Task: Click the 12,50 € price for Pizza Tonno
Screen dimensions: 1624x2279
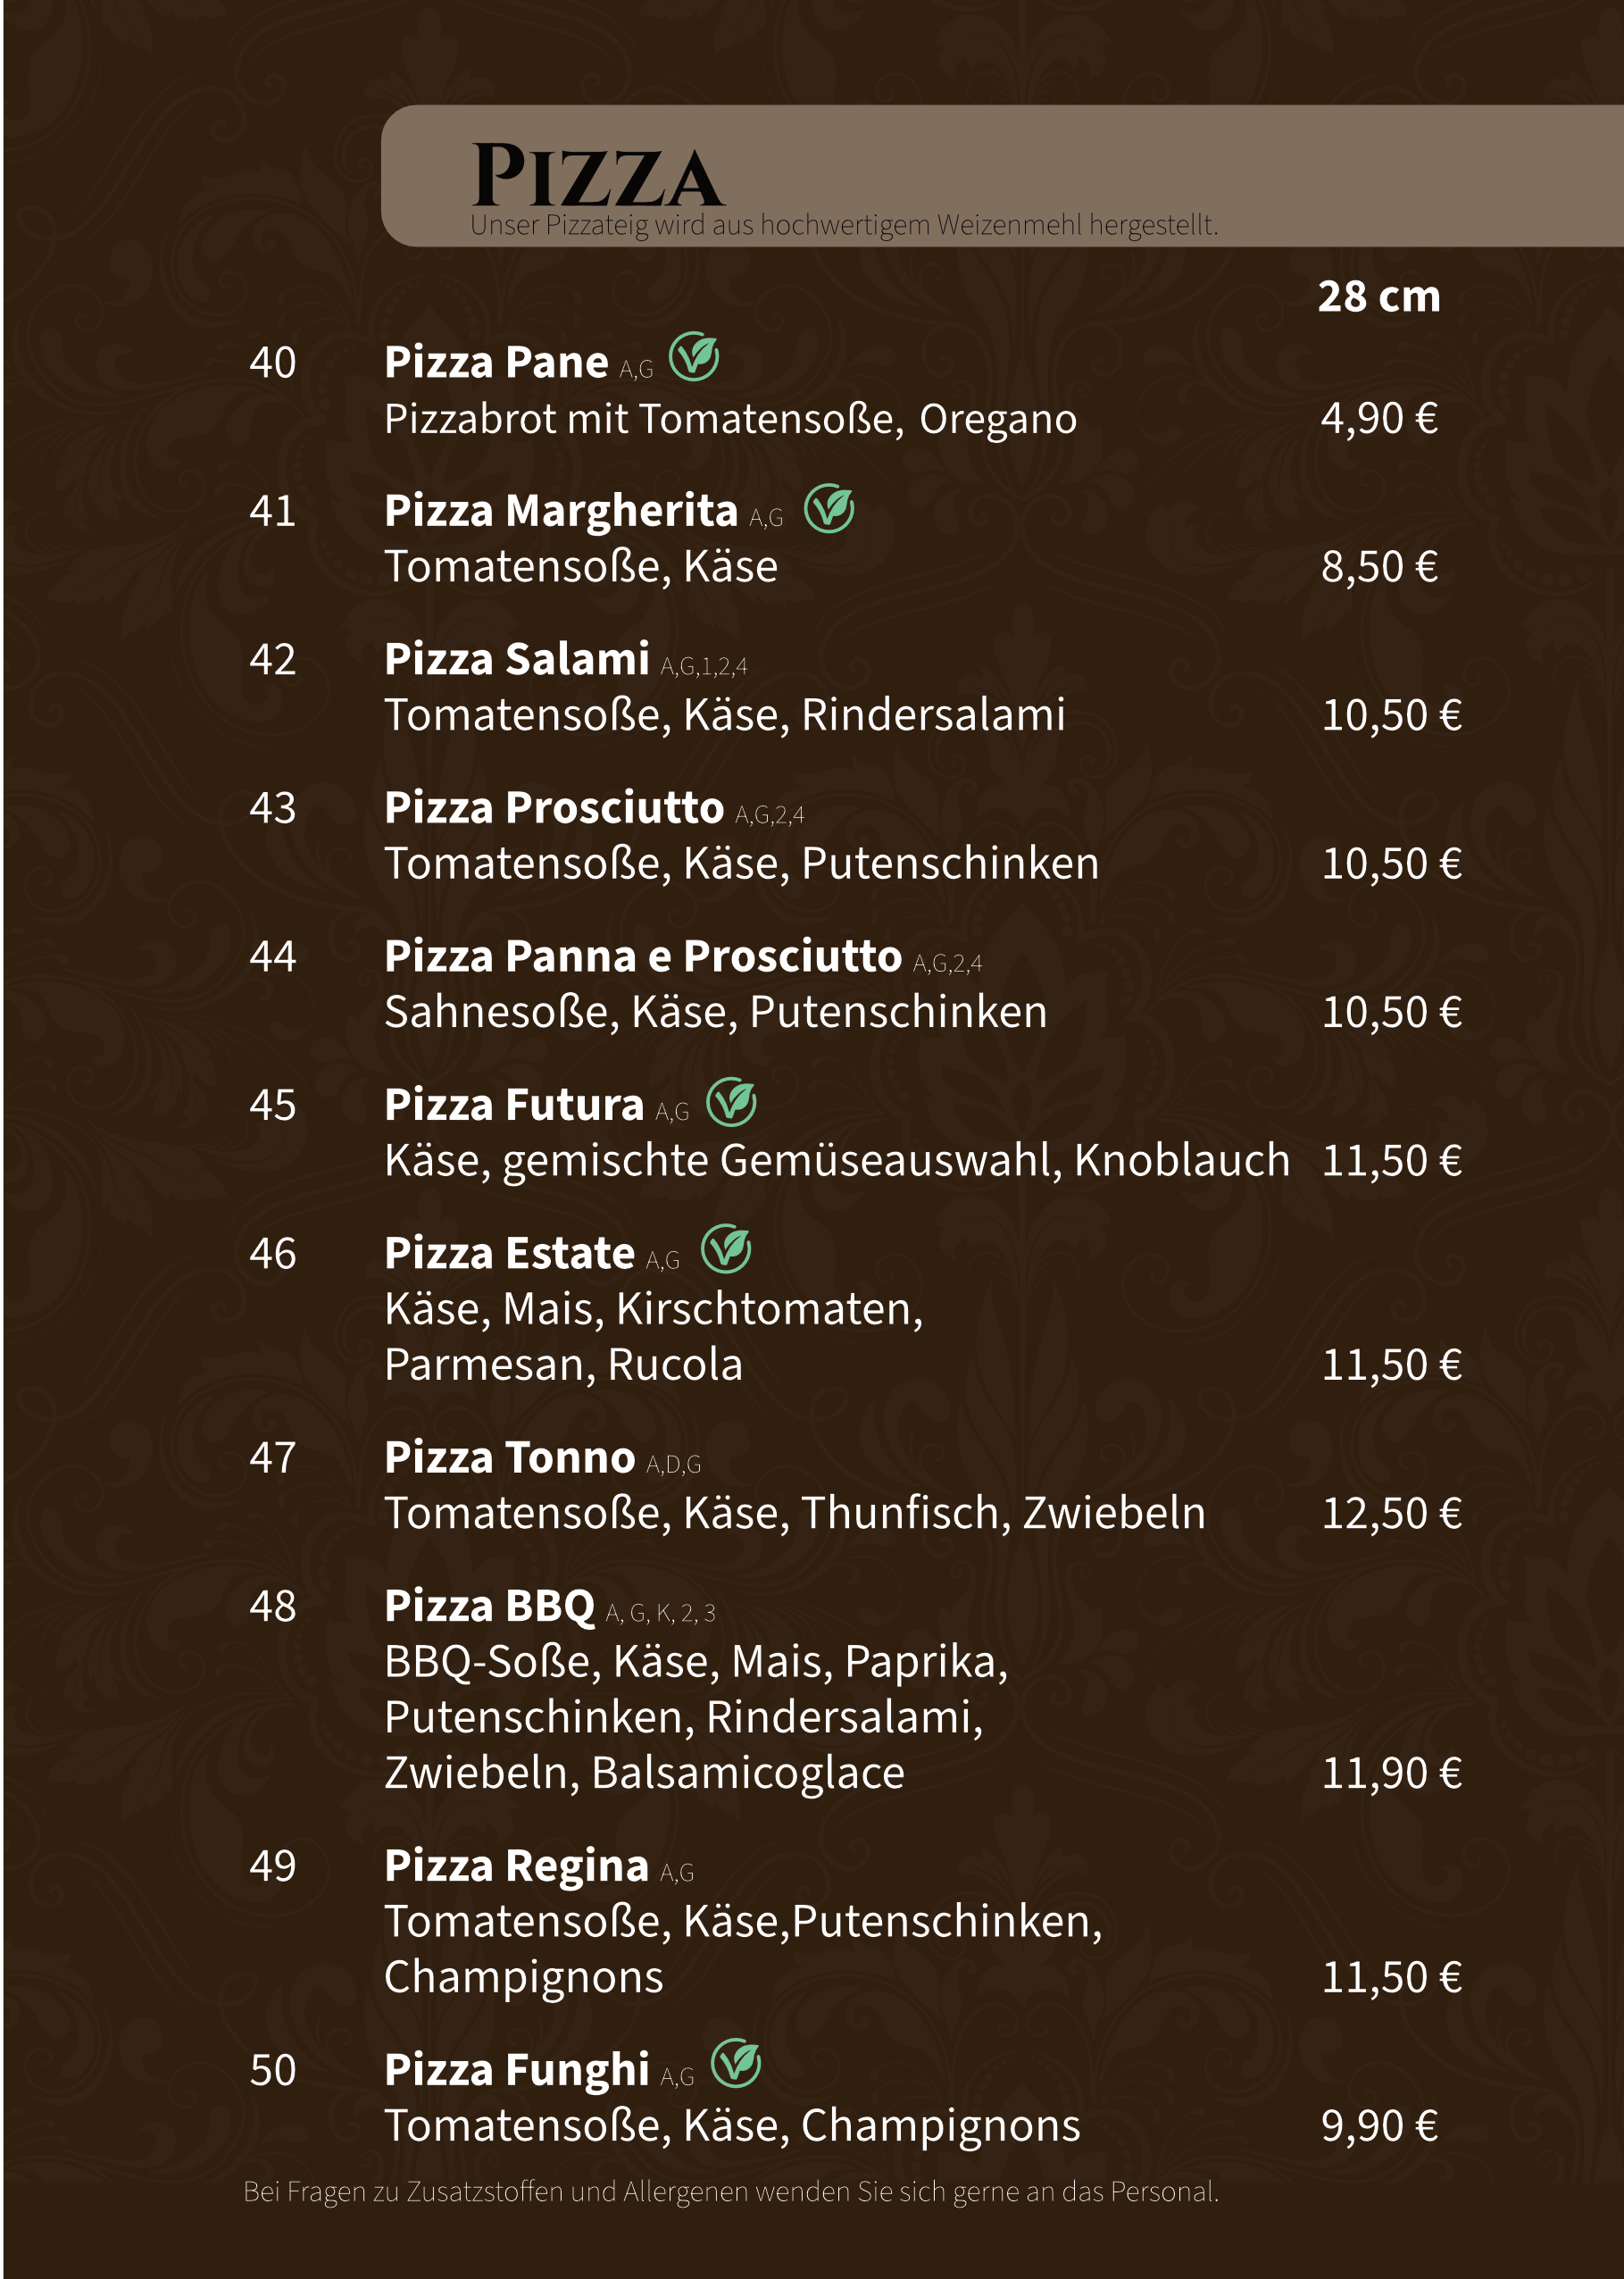Action: [1391, 1513]
